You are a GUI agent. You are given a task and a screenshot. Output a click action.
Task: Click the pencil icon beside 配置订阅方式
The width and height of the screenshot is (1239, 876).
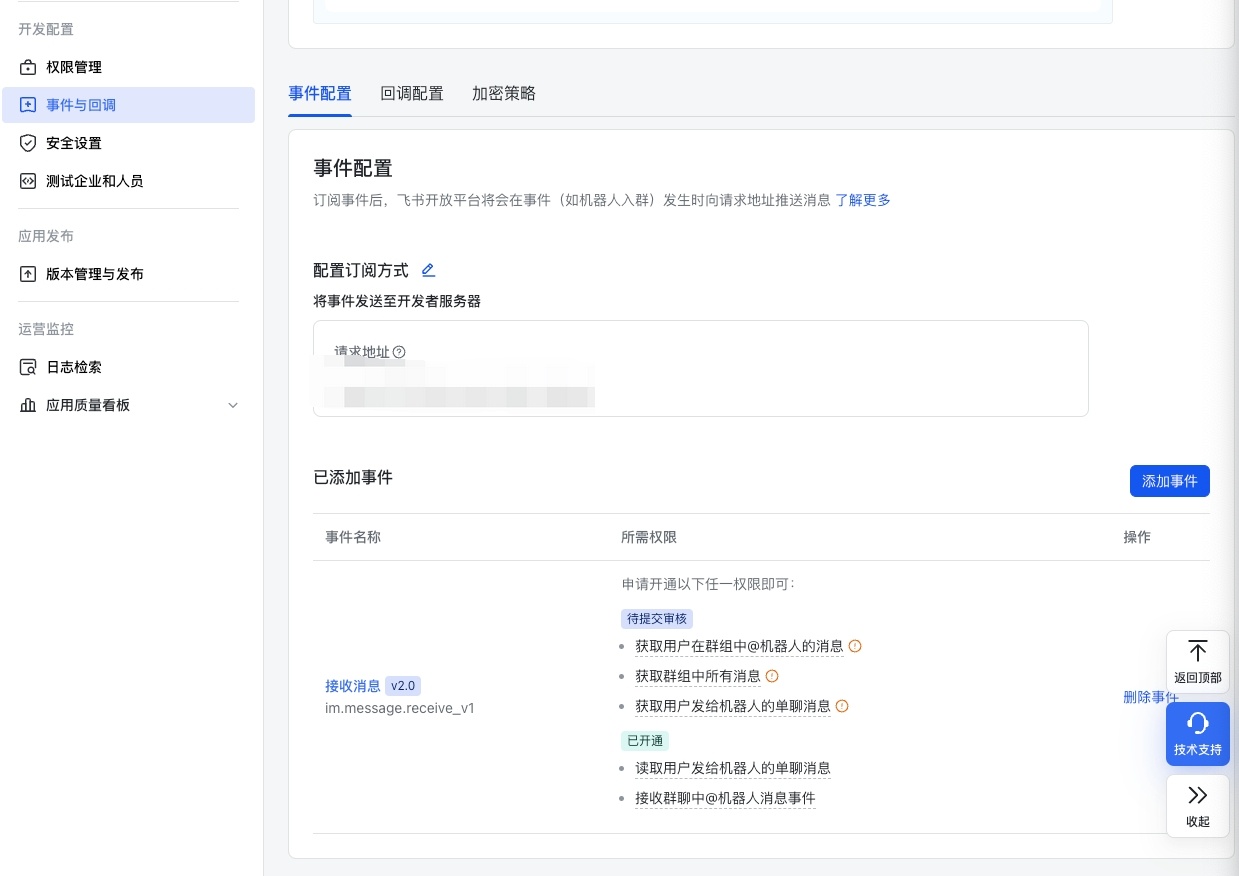click(428, 270)
